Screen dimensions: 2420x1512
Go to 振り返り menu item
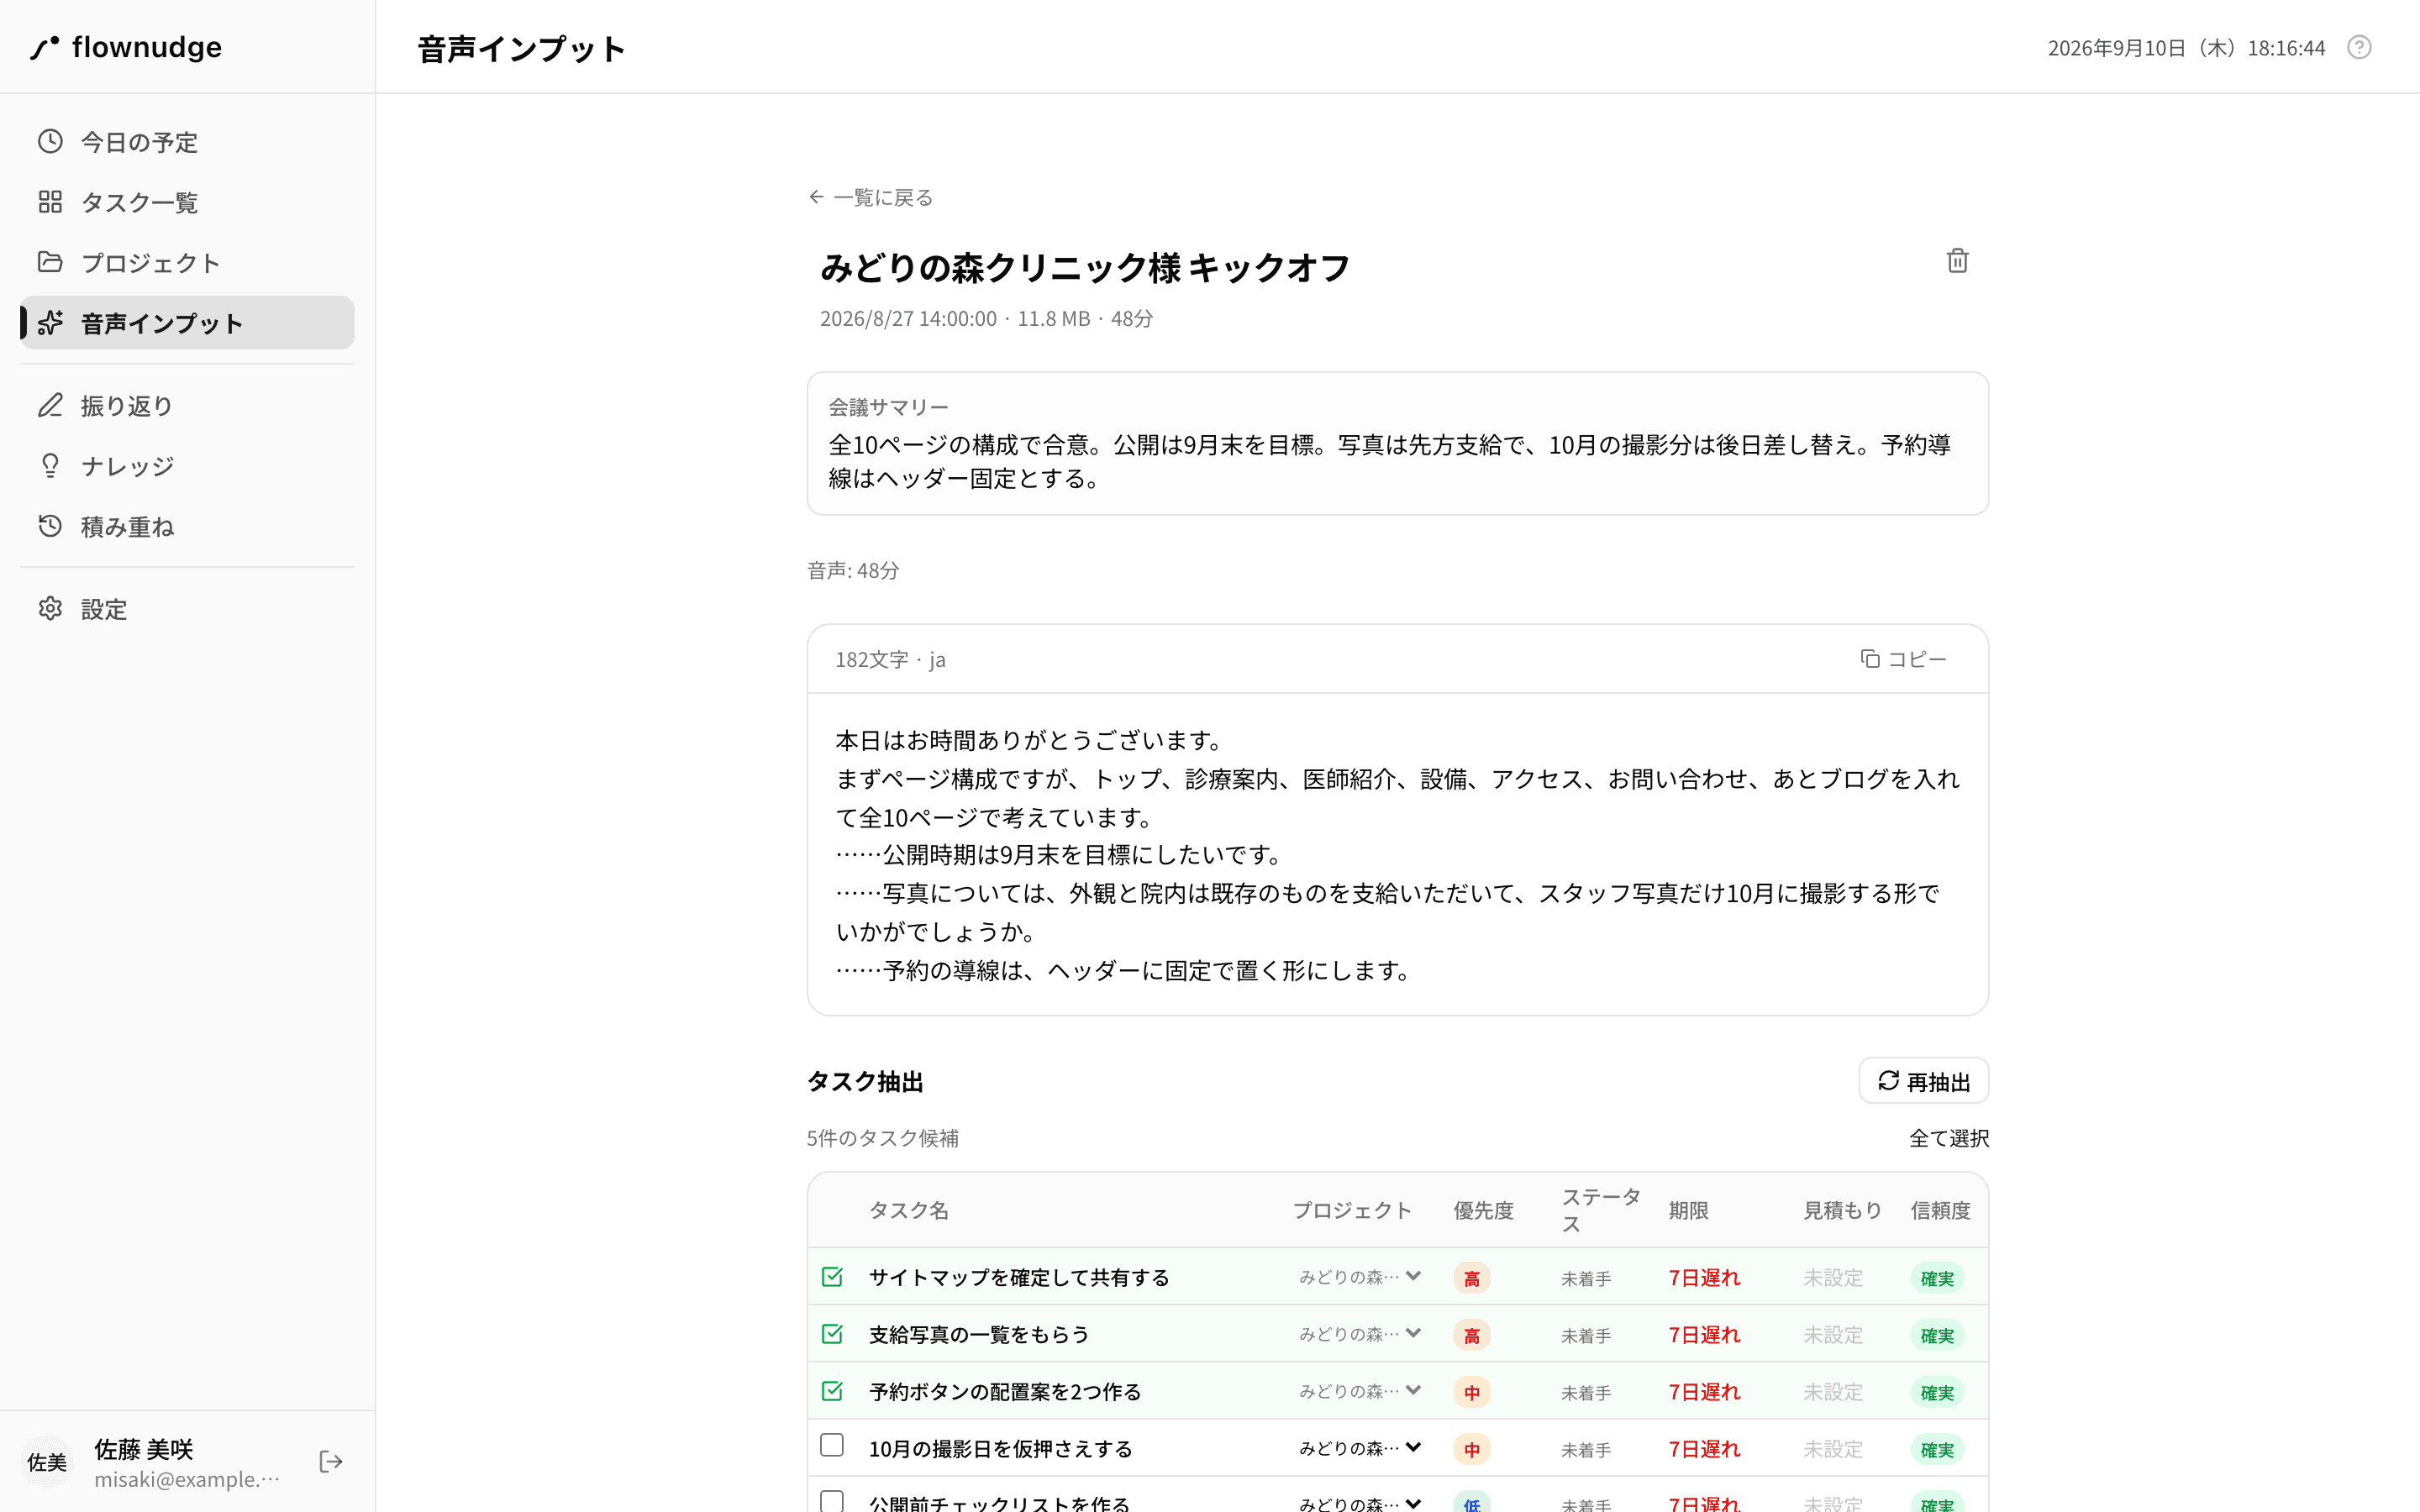(187, 405)
